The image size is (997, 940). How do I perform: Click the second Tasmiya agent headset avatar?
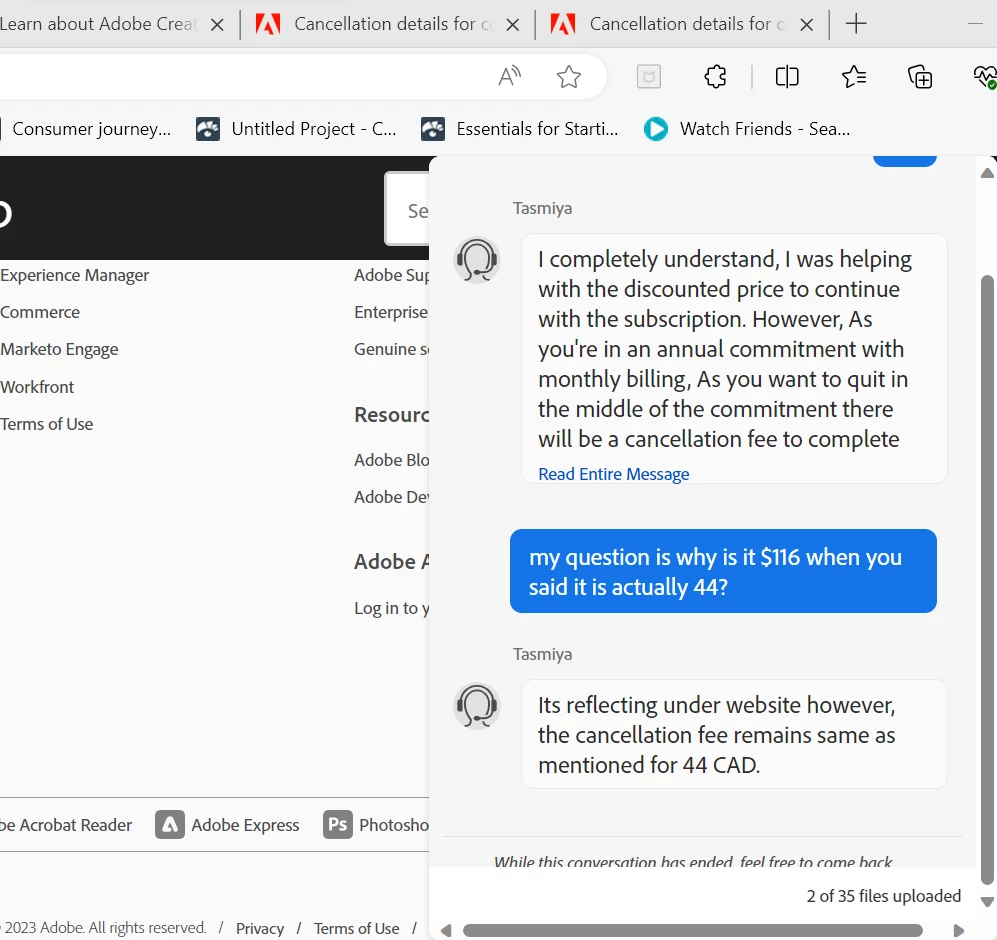tap(477, 706)
